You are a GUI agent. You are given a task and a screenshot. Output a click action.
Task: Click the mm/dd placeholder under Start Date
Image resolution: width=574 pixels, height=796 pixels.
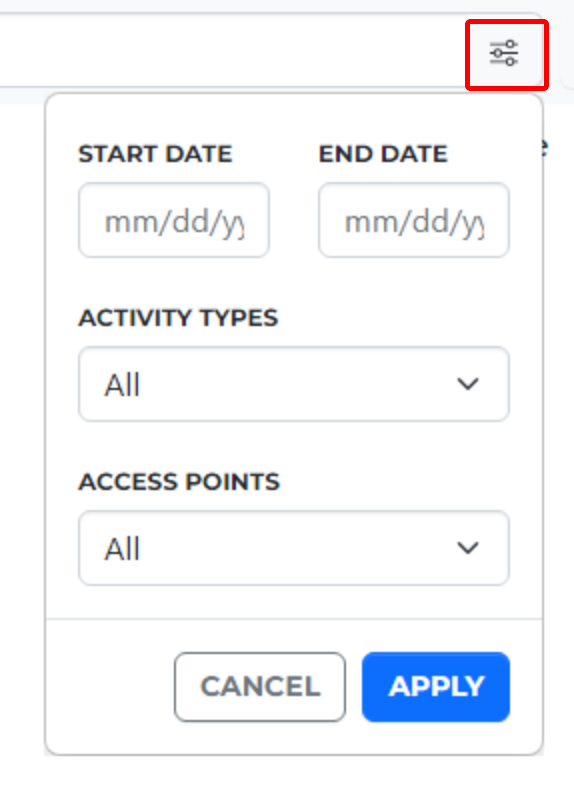174,223
